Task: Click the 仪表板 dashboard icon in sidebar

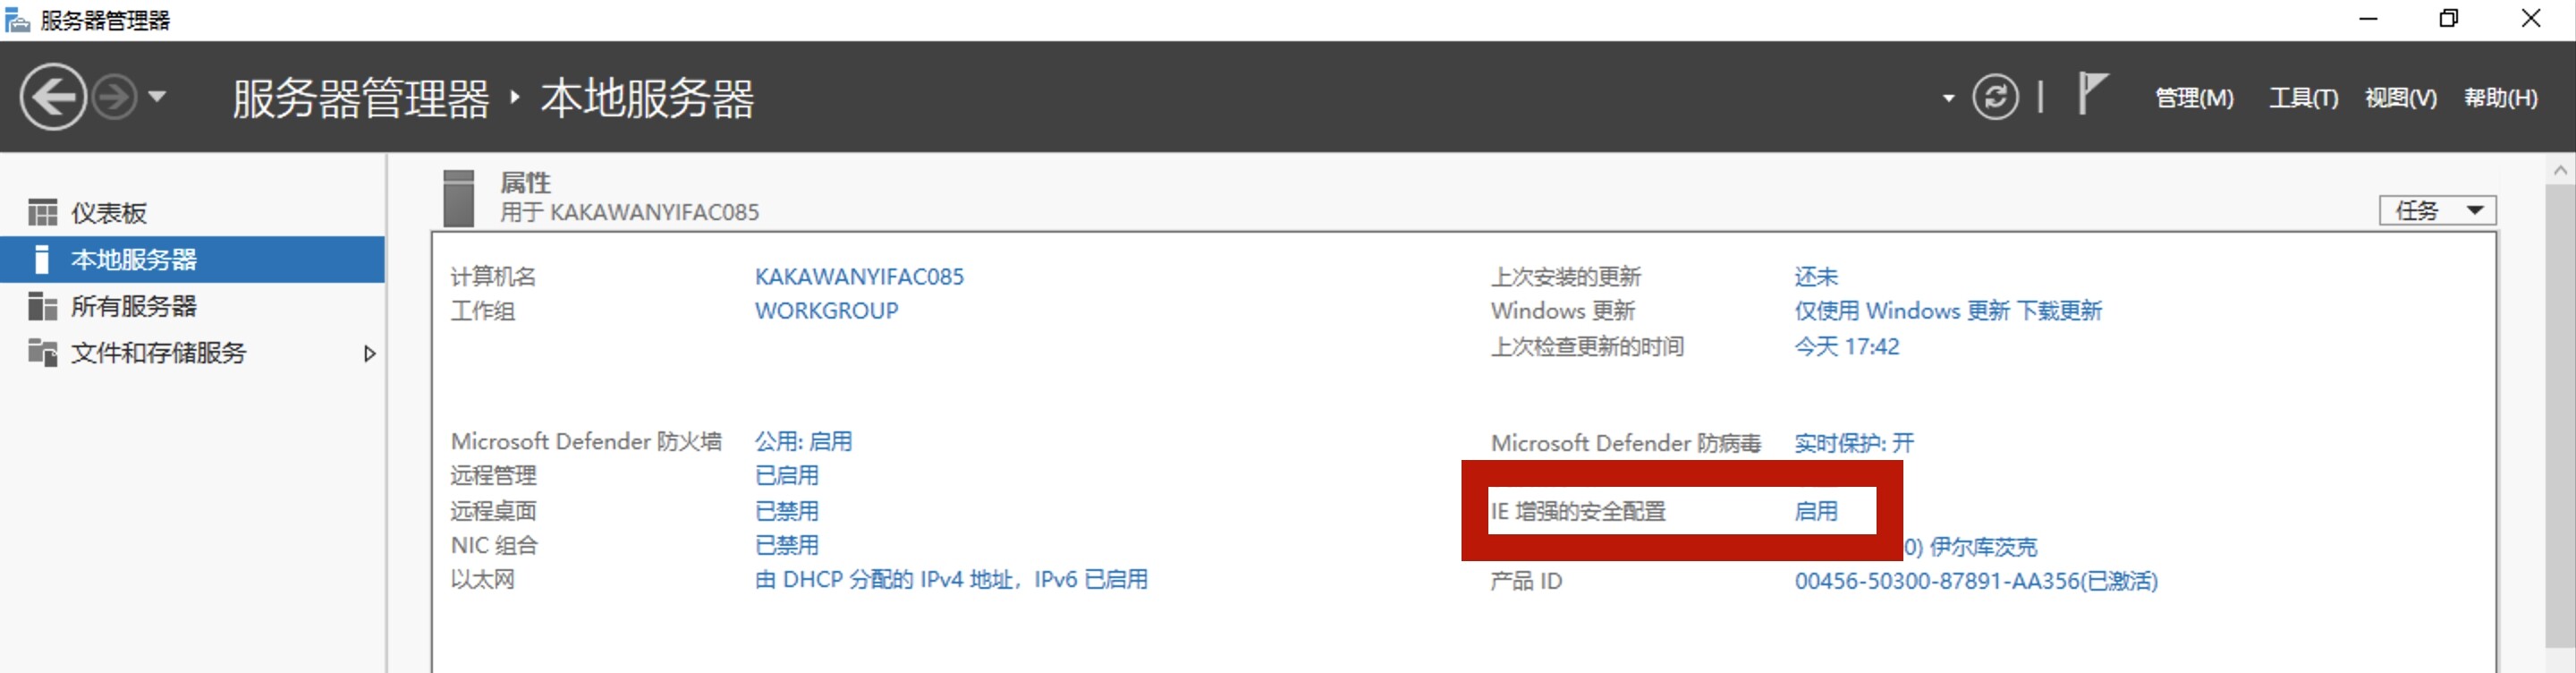Action: pyautogui.click(x=42, y=213)
